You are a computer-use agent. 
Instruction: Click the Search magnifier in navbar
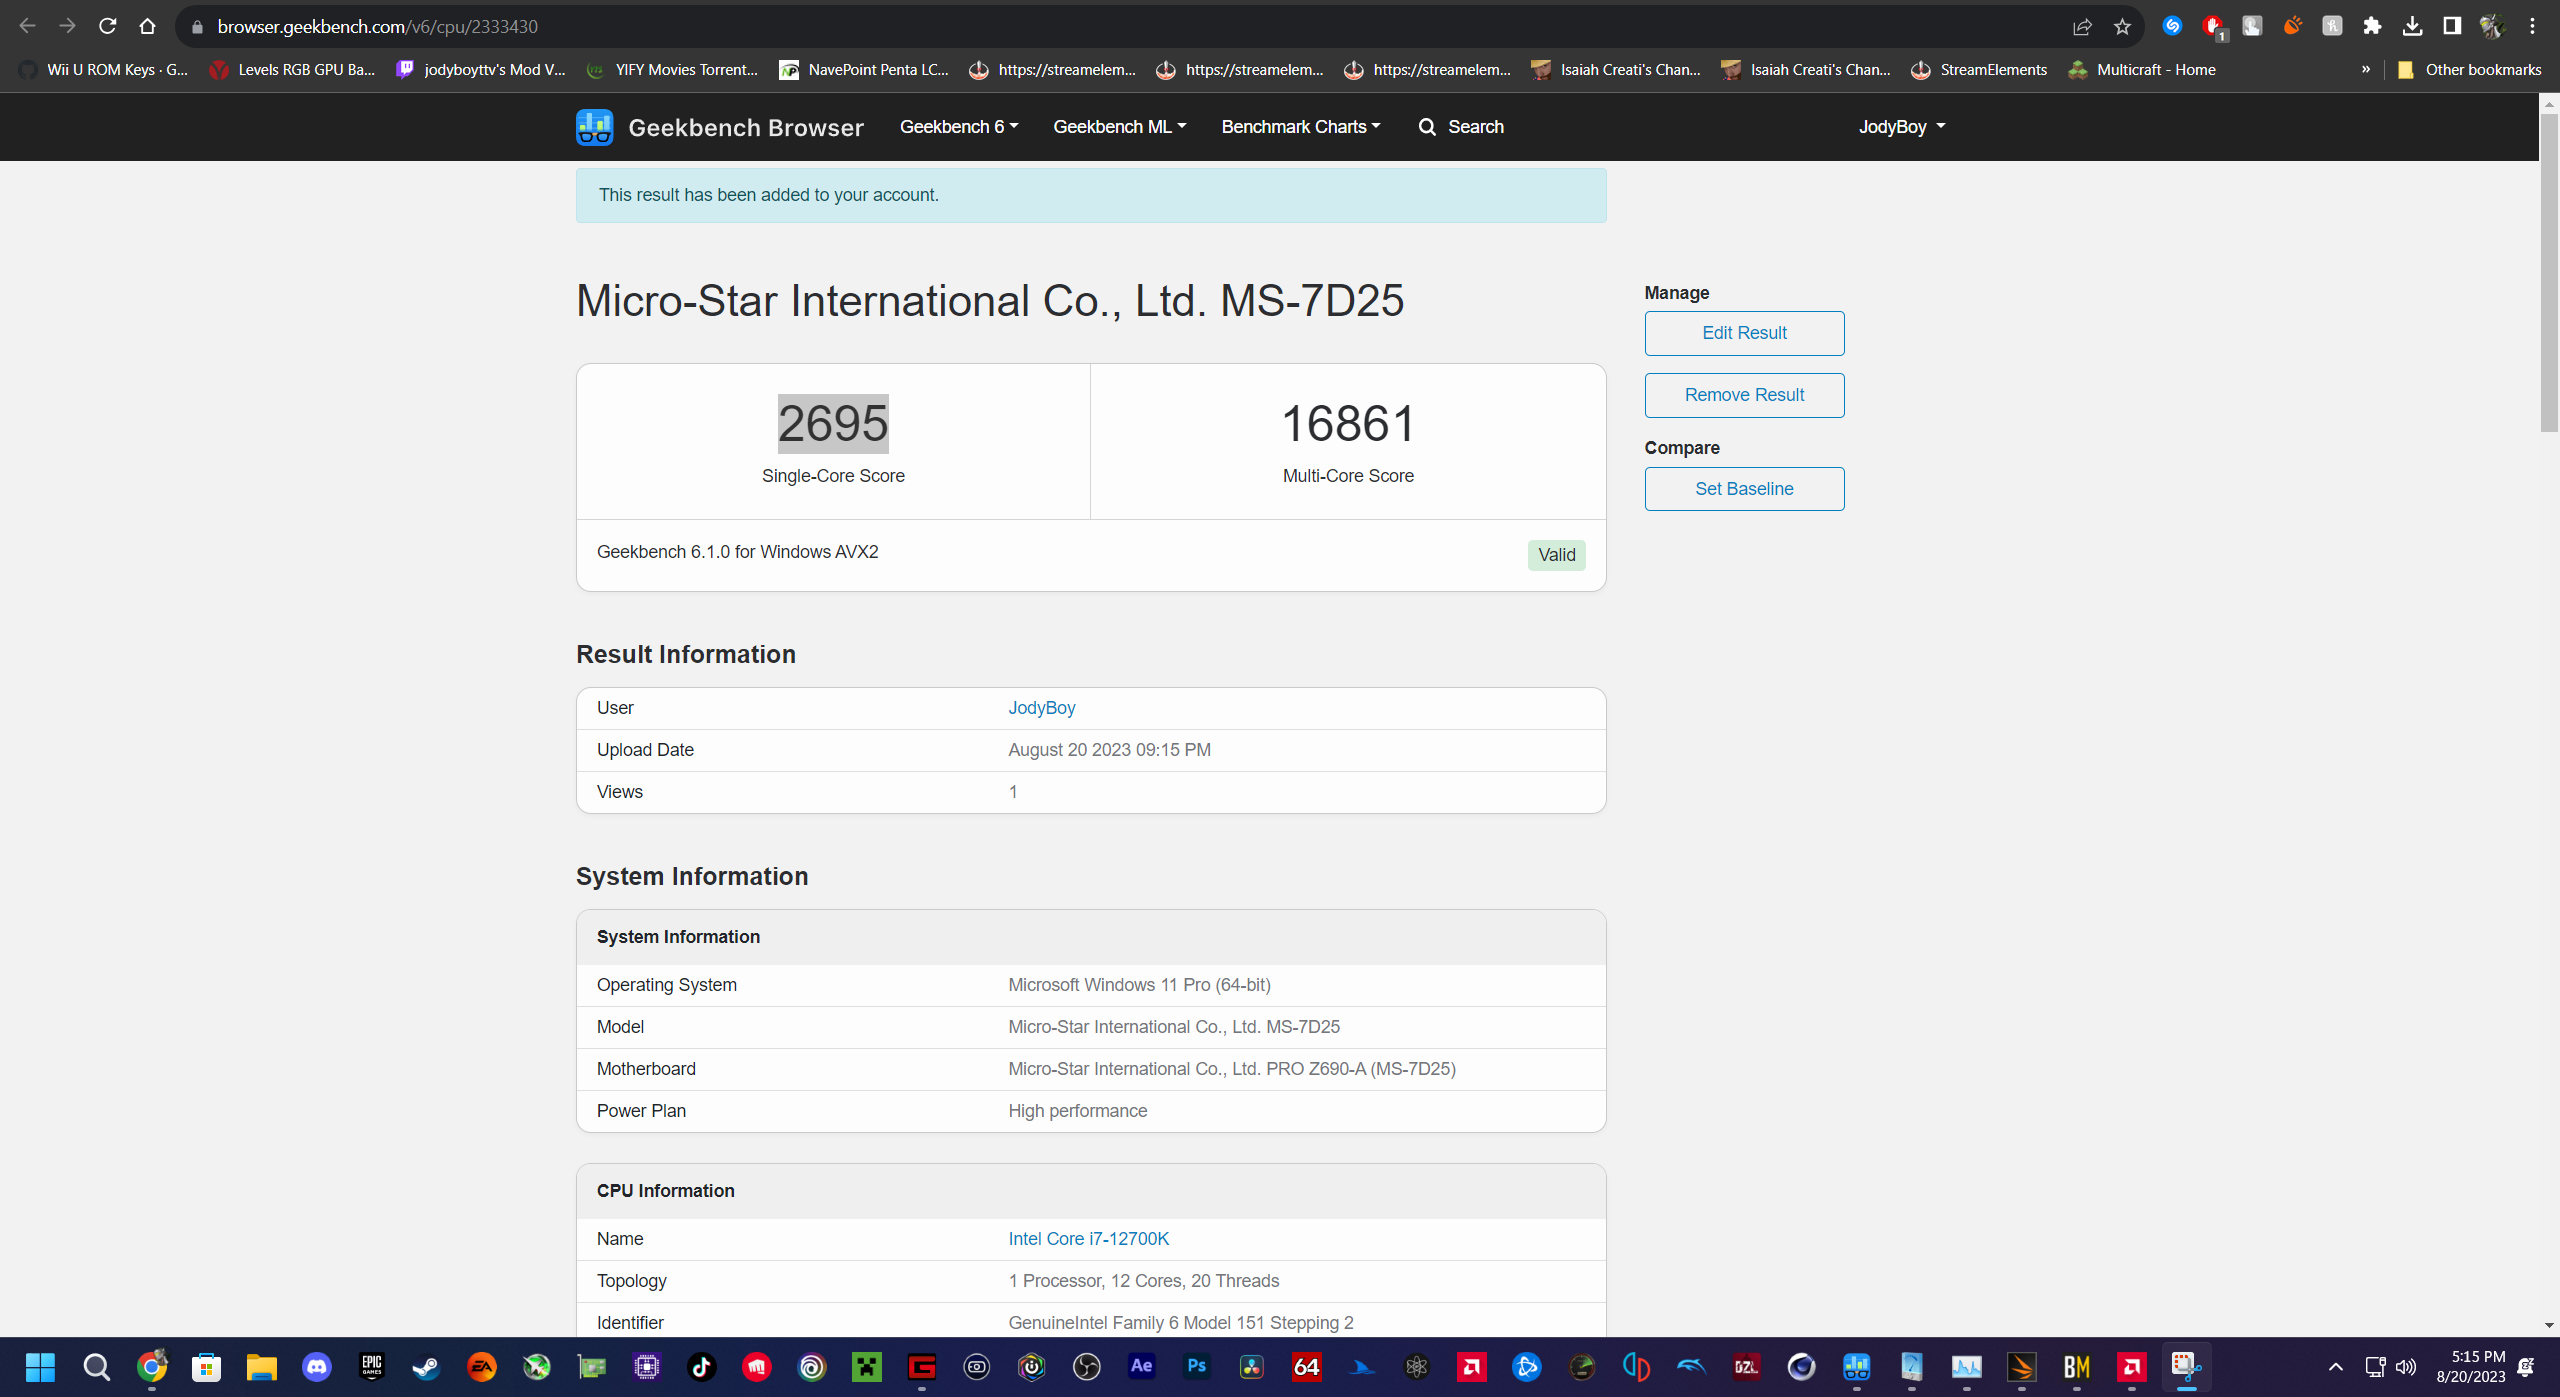(x=1427, y=127)
